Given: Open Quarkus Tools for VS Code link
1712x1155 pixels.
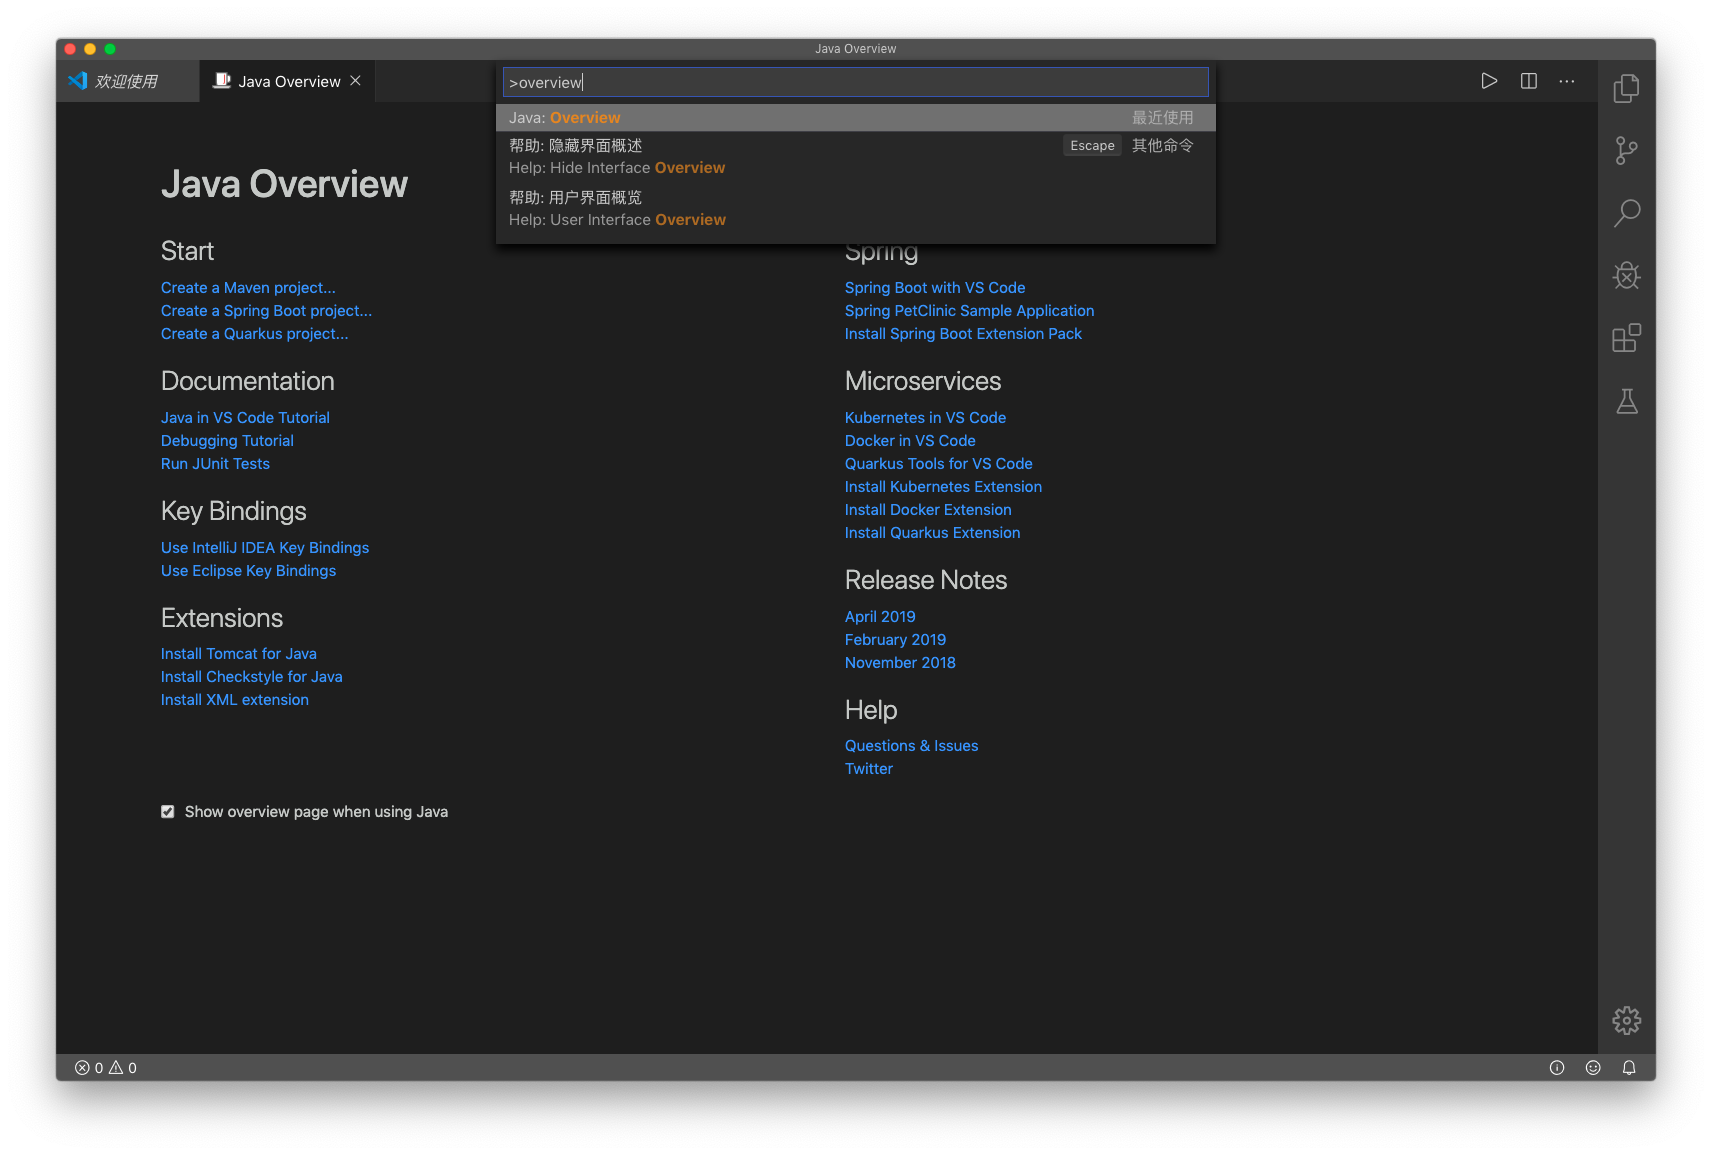Looking at the screenshot, I should (939, 464).
